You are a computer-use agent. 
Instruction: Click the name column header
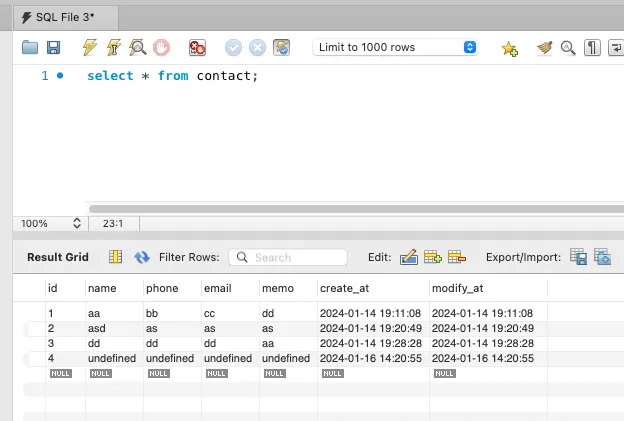click(x=114, y=288)
